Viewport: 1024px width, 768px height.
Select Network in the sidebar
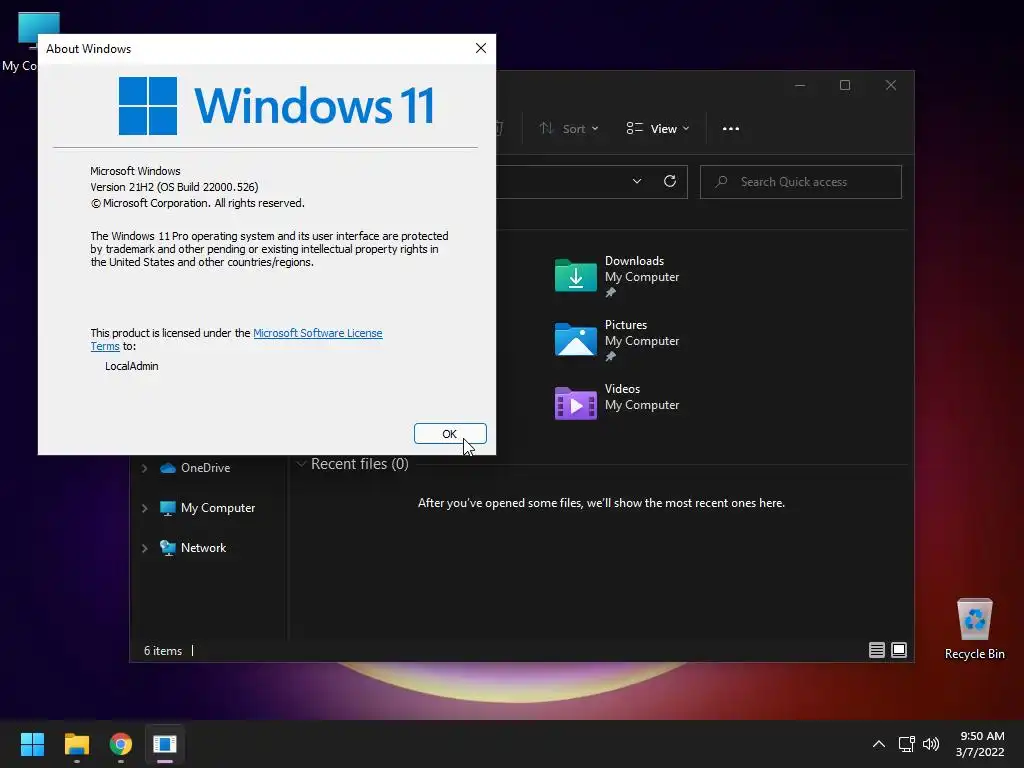[x=203, y=548]
